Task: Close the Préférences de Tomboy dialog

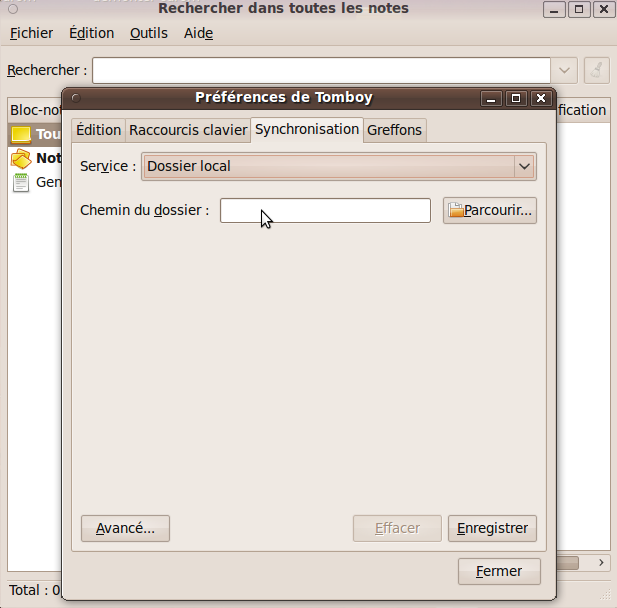Action: coord(540,98)
